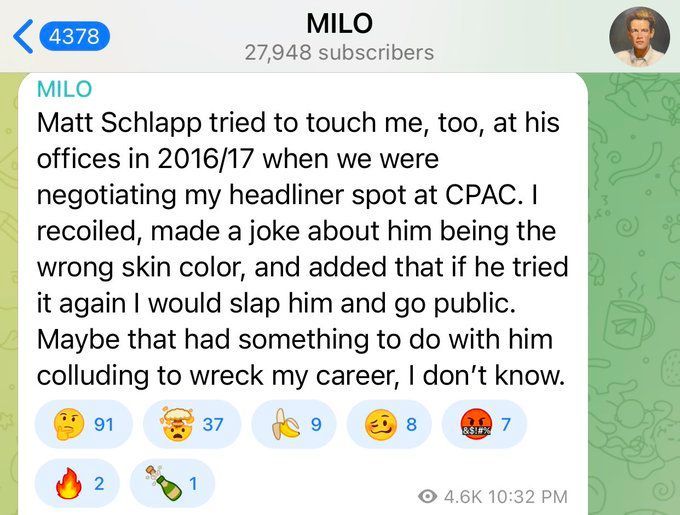The width and height of the screenshot is (680, 515).
Task: Tap the 4378 unread messages badge
Action: [74, 36]
